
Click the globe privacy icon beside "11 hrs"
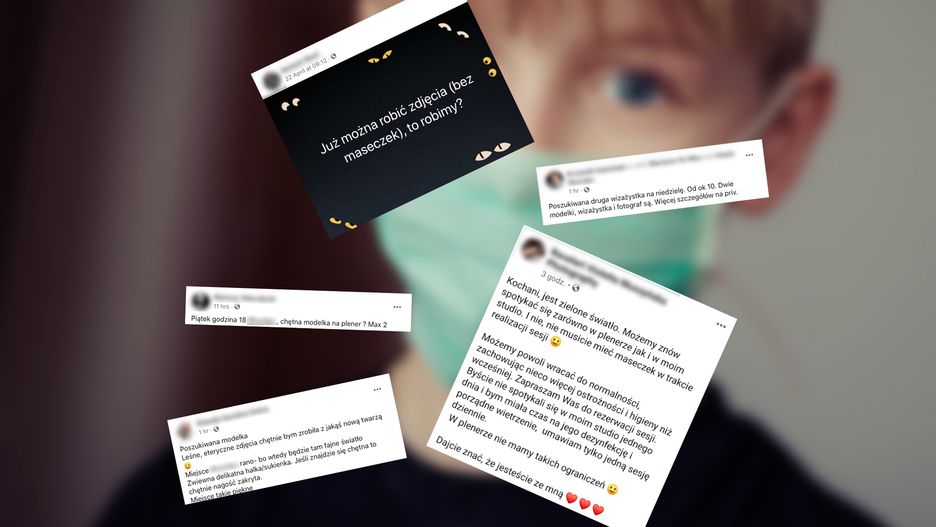(x=237, y=307)
